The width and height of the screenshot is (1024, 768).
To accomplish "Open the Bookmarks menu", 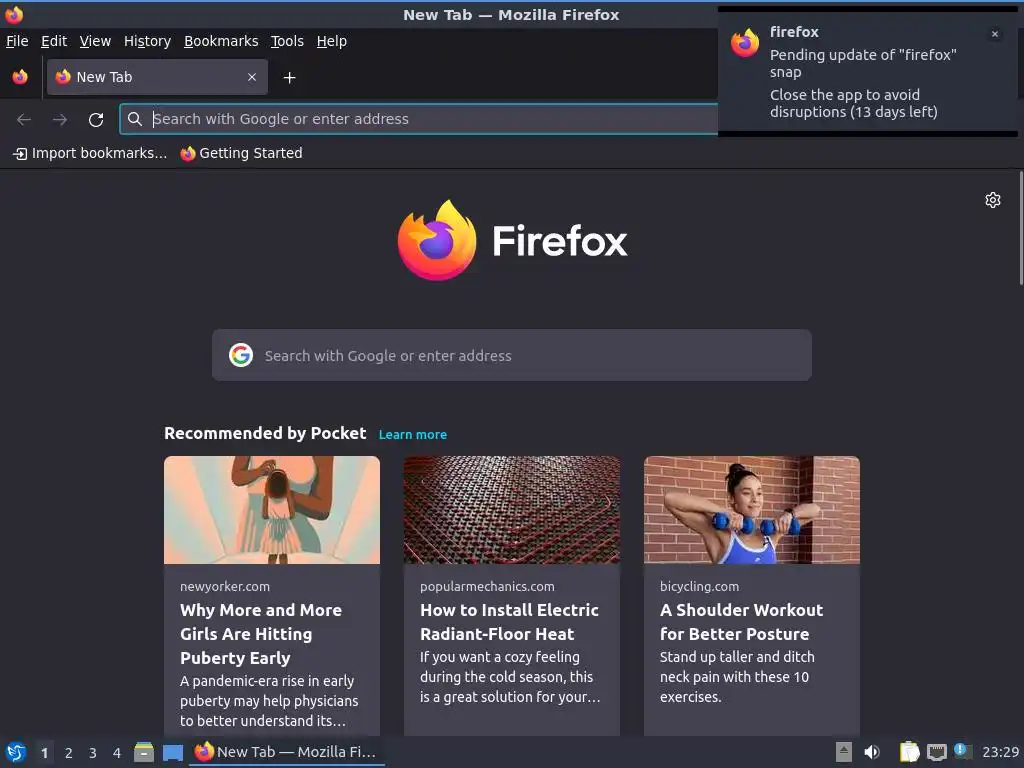I will point(221,41).
